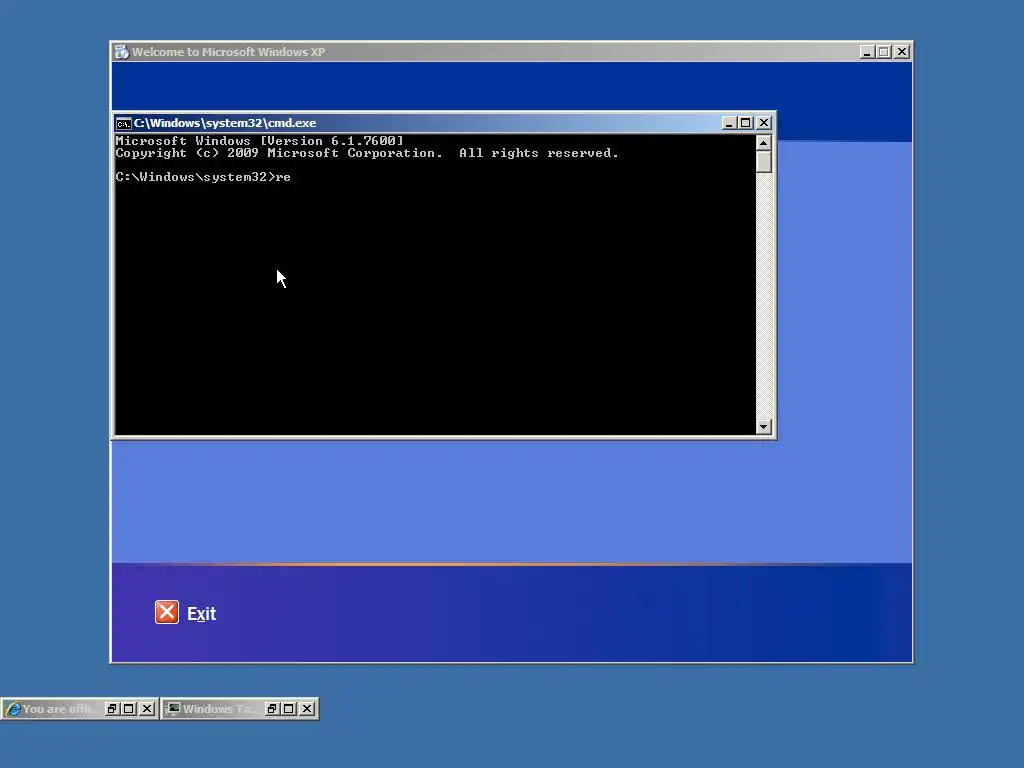1024x768 pixels.
Task: Click the red Exit icon
Action: point(167,613)
